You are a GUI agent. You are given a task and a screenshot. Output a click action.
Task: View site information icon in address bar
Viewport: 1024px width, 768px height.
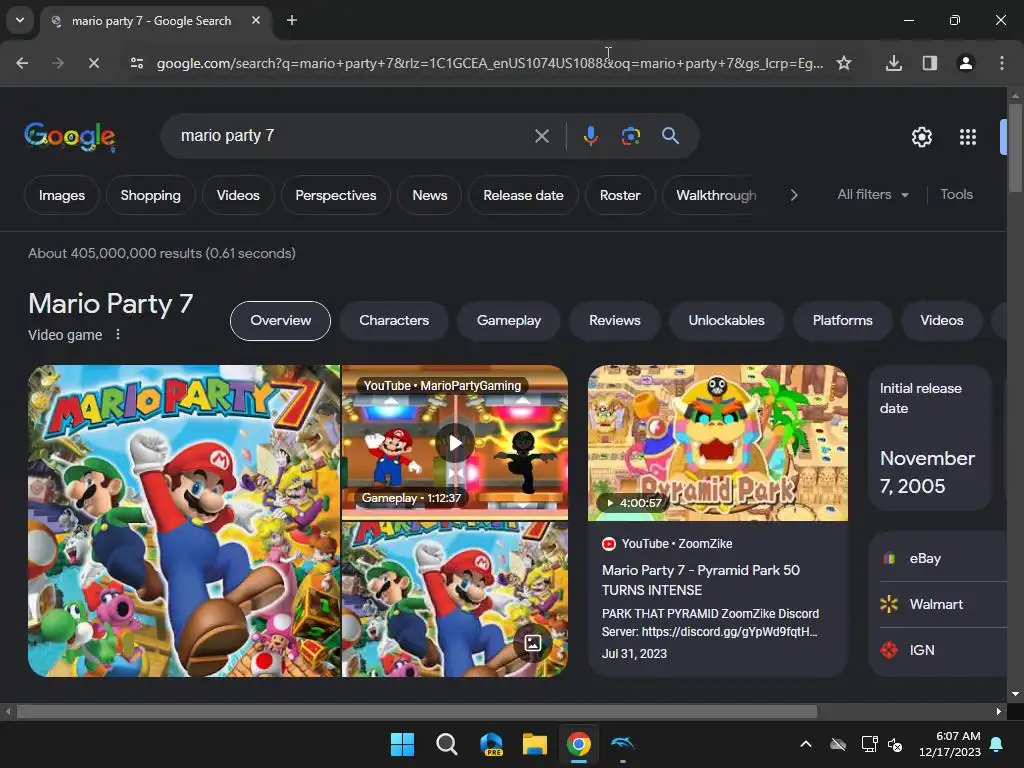pos(136,63)
